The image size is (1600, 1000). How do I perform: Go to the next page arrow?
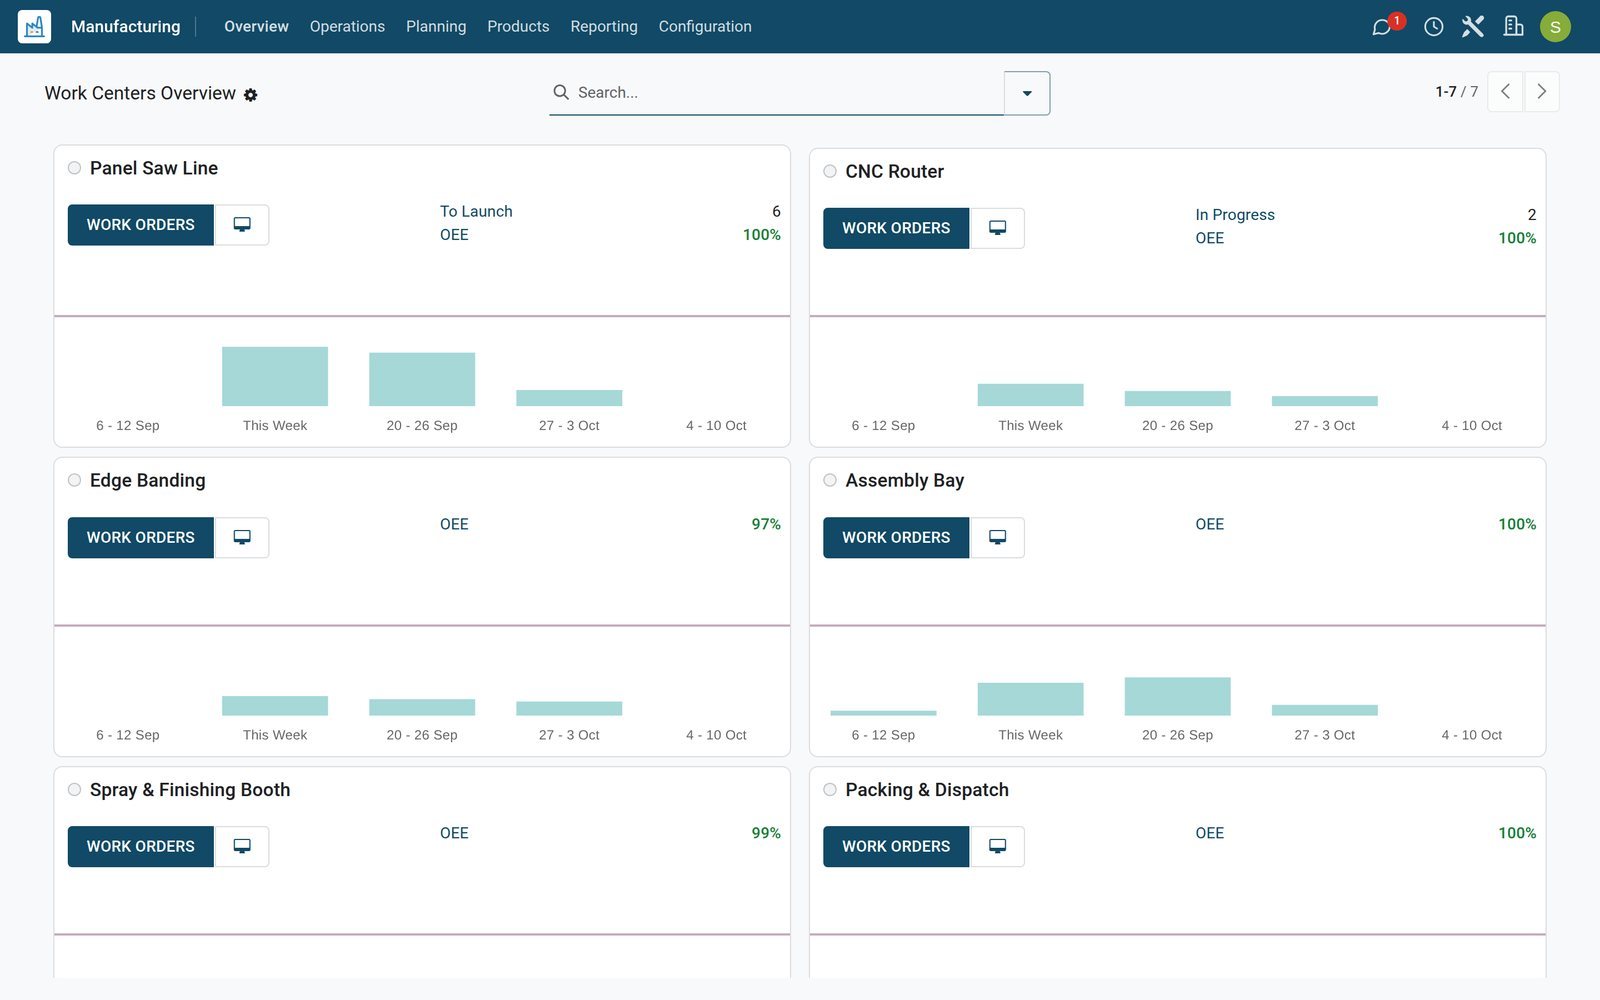[1542, 92]
